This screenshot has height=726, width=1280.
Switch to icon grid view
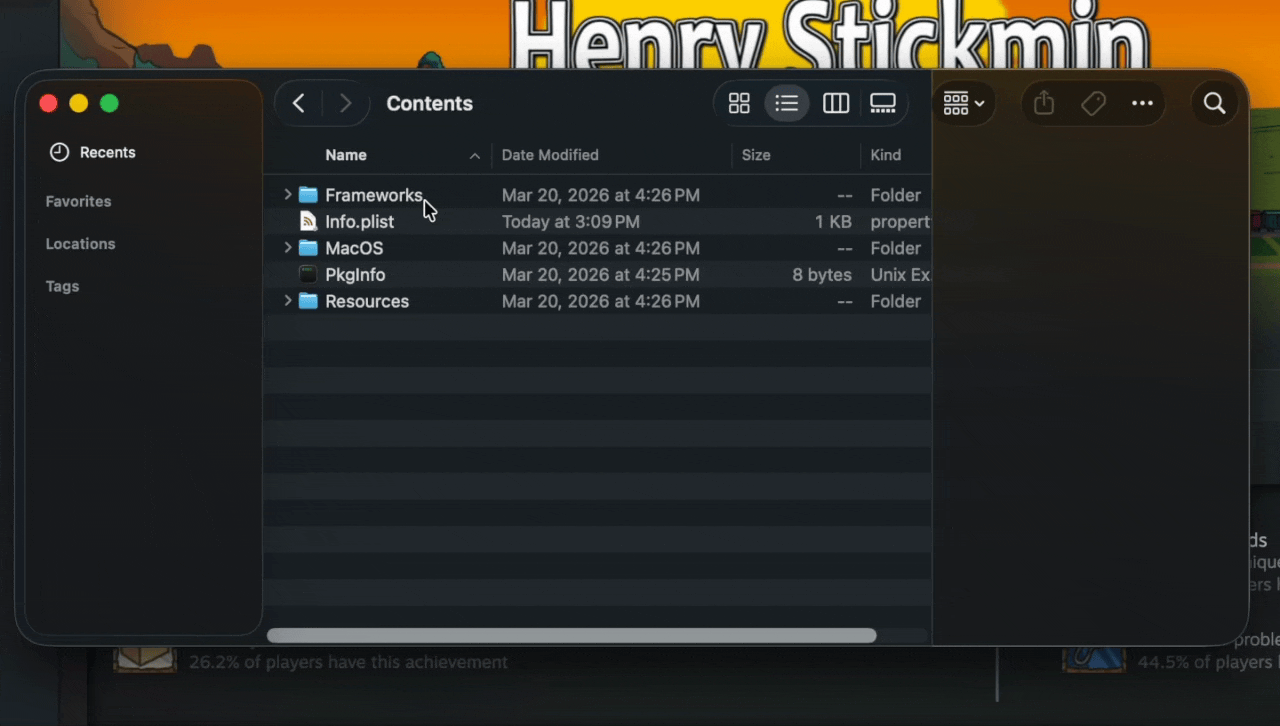(x=739, y=103)
